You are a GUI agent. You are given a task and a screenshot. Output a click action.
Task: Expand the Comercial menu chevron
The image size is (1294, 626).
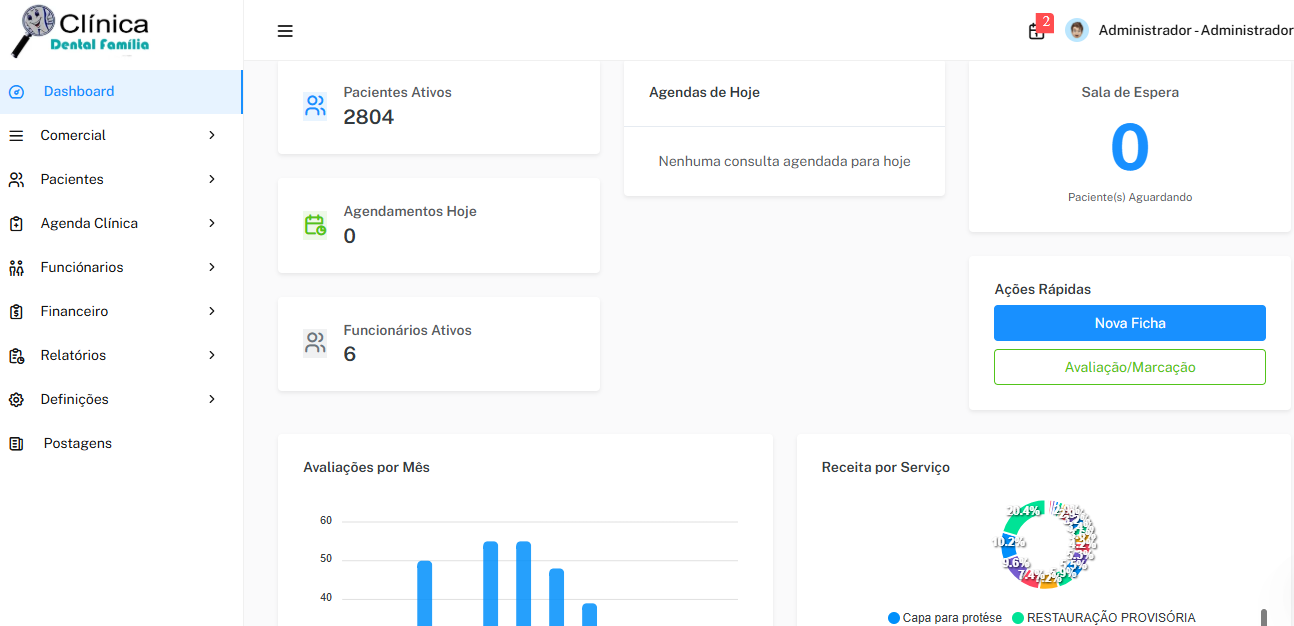tap(212, 135)
